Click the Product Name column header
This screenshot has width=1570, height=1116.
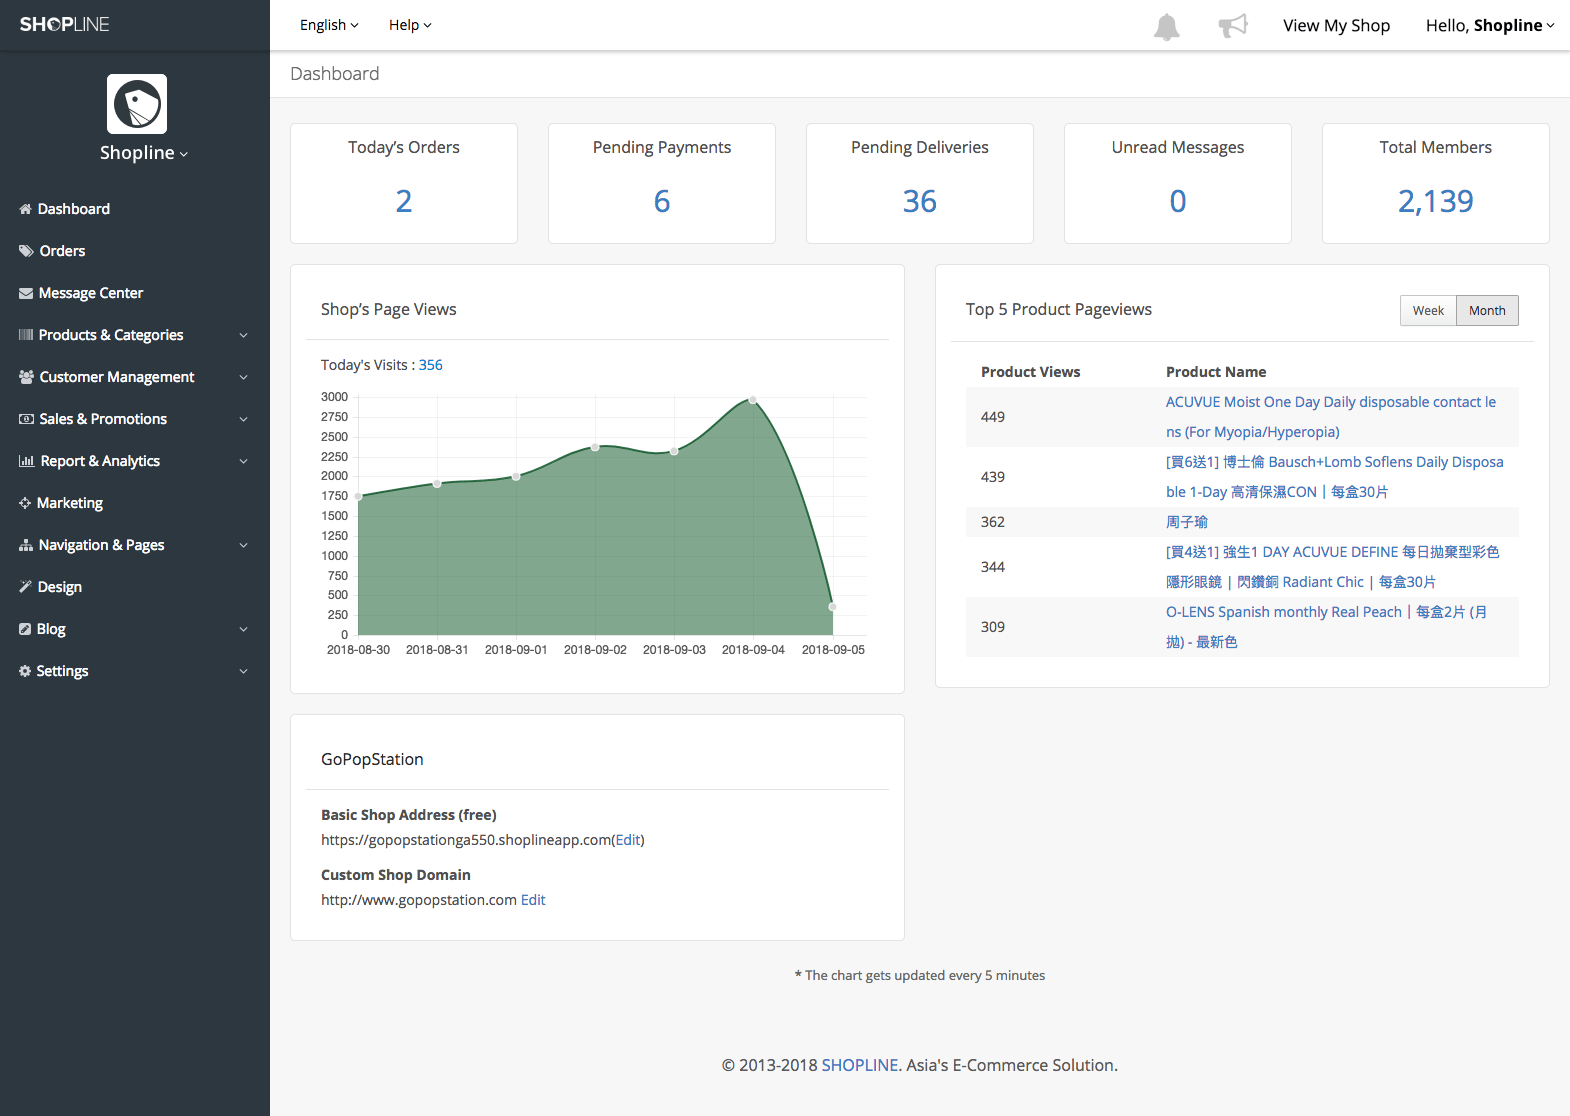click(x=1216, y=372)
